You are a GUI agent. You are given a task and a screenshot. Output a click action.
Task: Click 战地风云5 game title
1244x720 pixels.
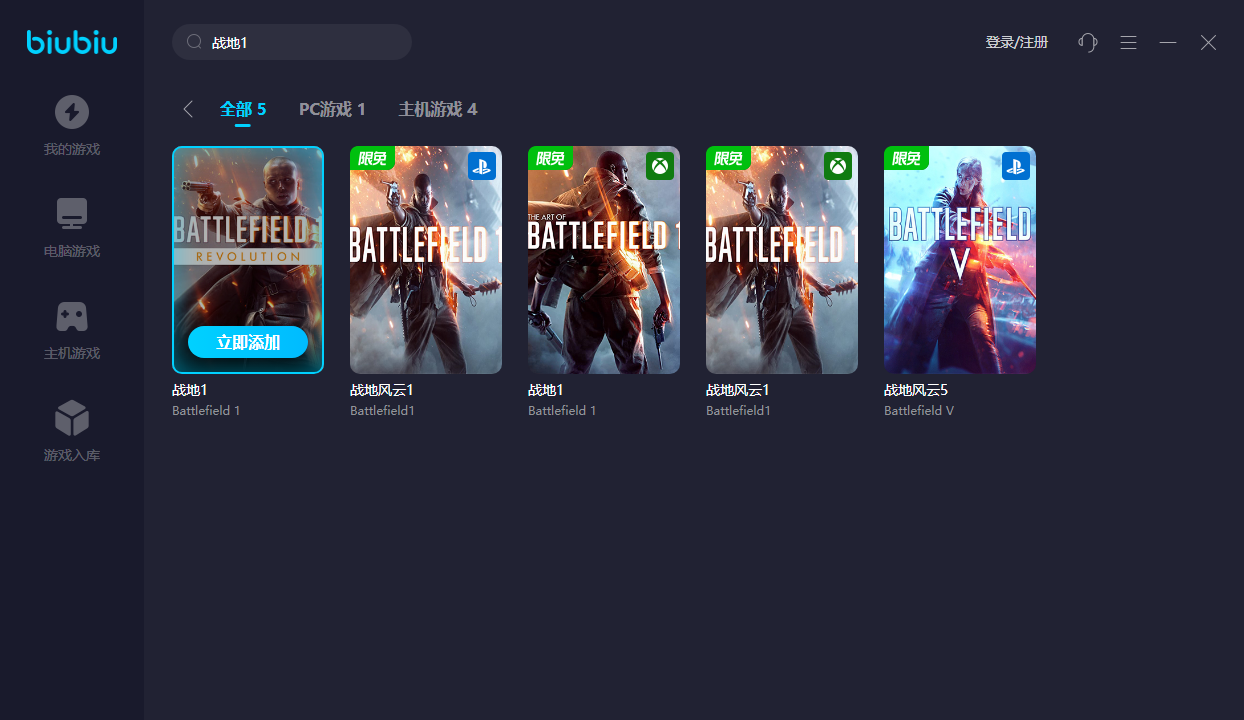tap(916, 390)
